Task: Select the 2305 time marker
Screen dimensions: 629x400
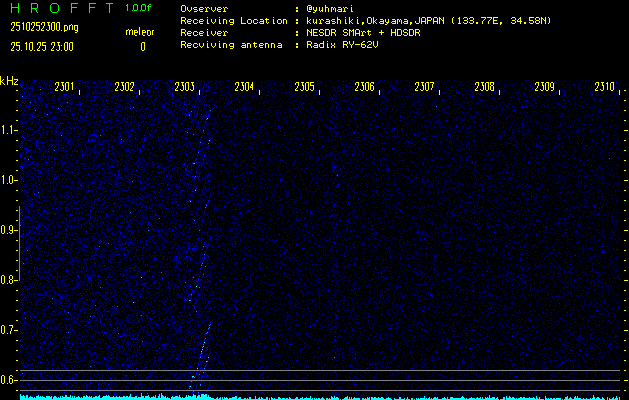Action: [304, 87]
